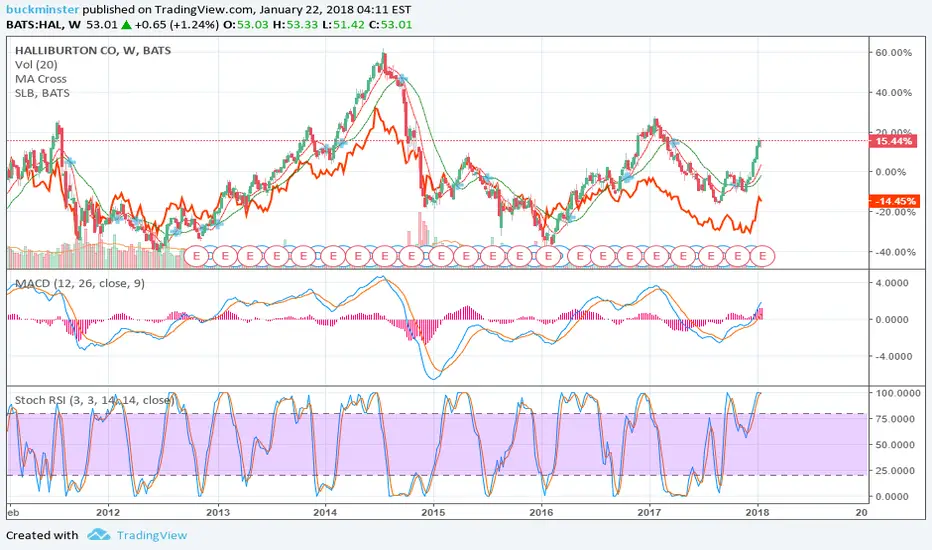
Task: Click the 50.0000 Stoch RSI axis value
Action: tap(895, 445)
